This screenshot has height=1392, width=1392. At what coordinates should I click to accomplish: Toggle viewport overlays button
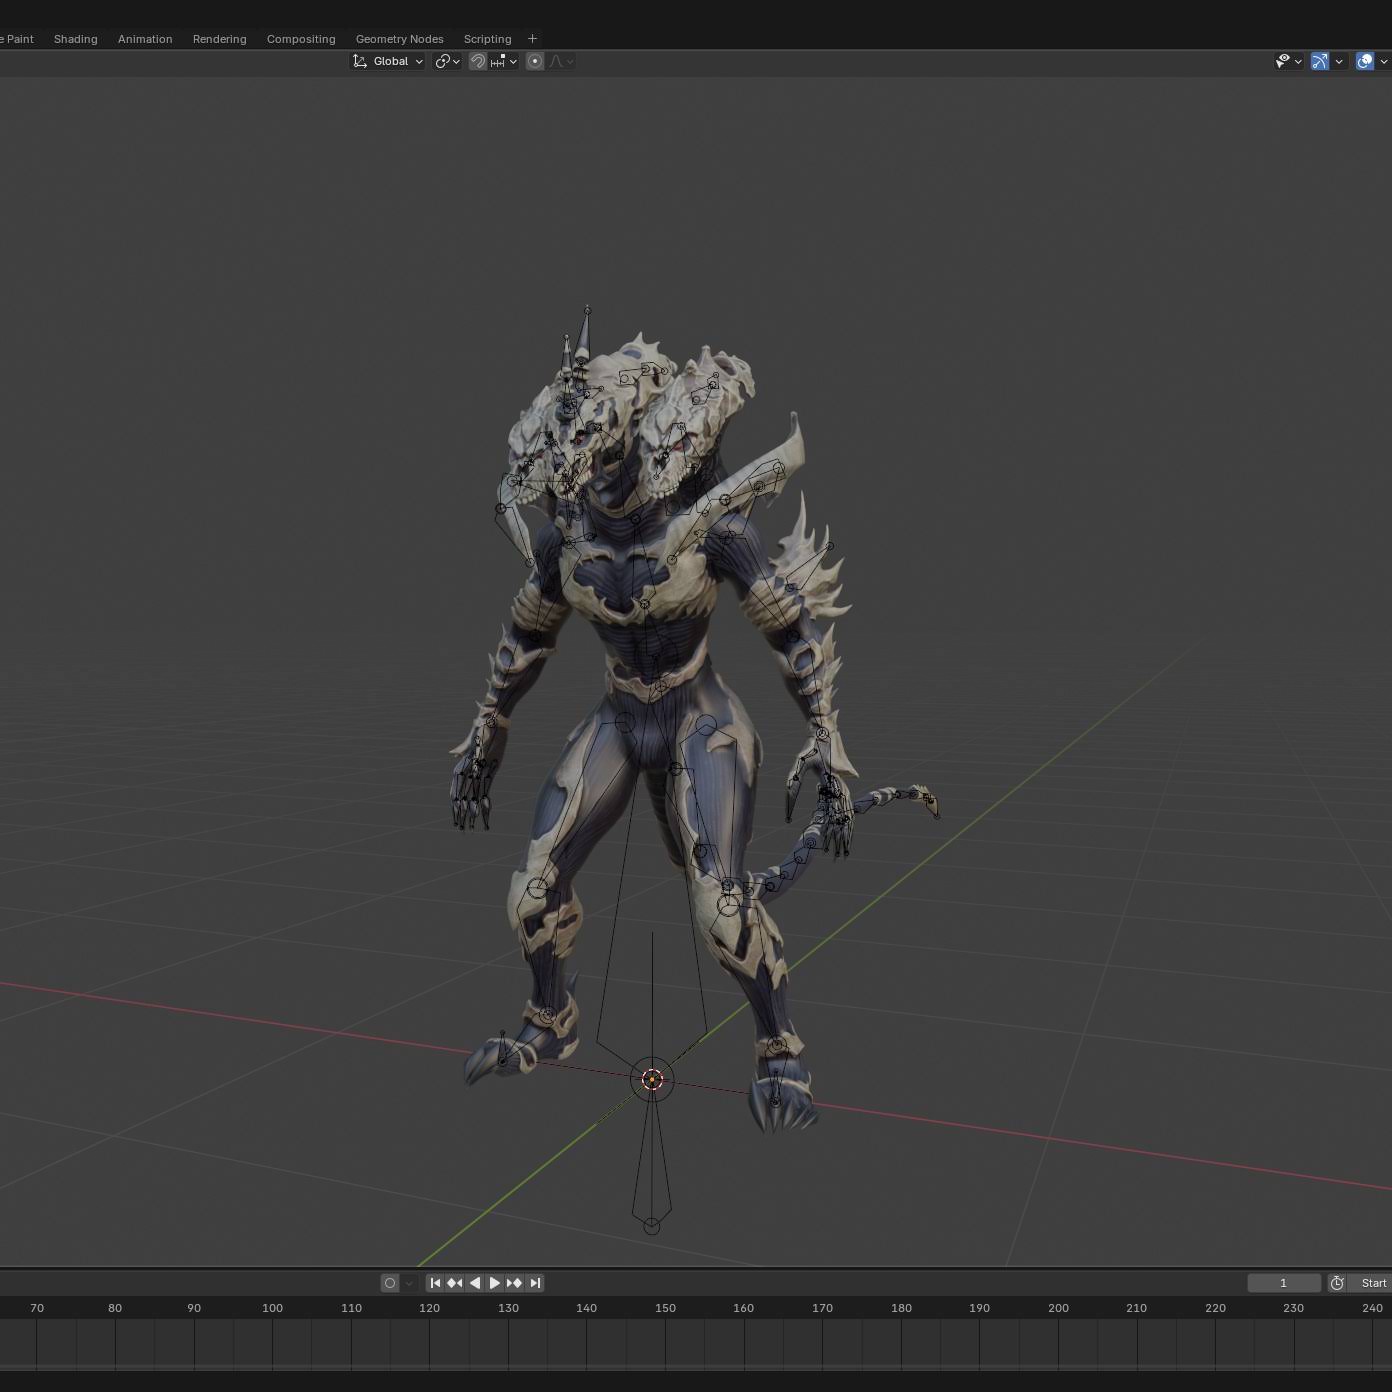click(1365, 61)
